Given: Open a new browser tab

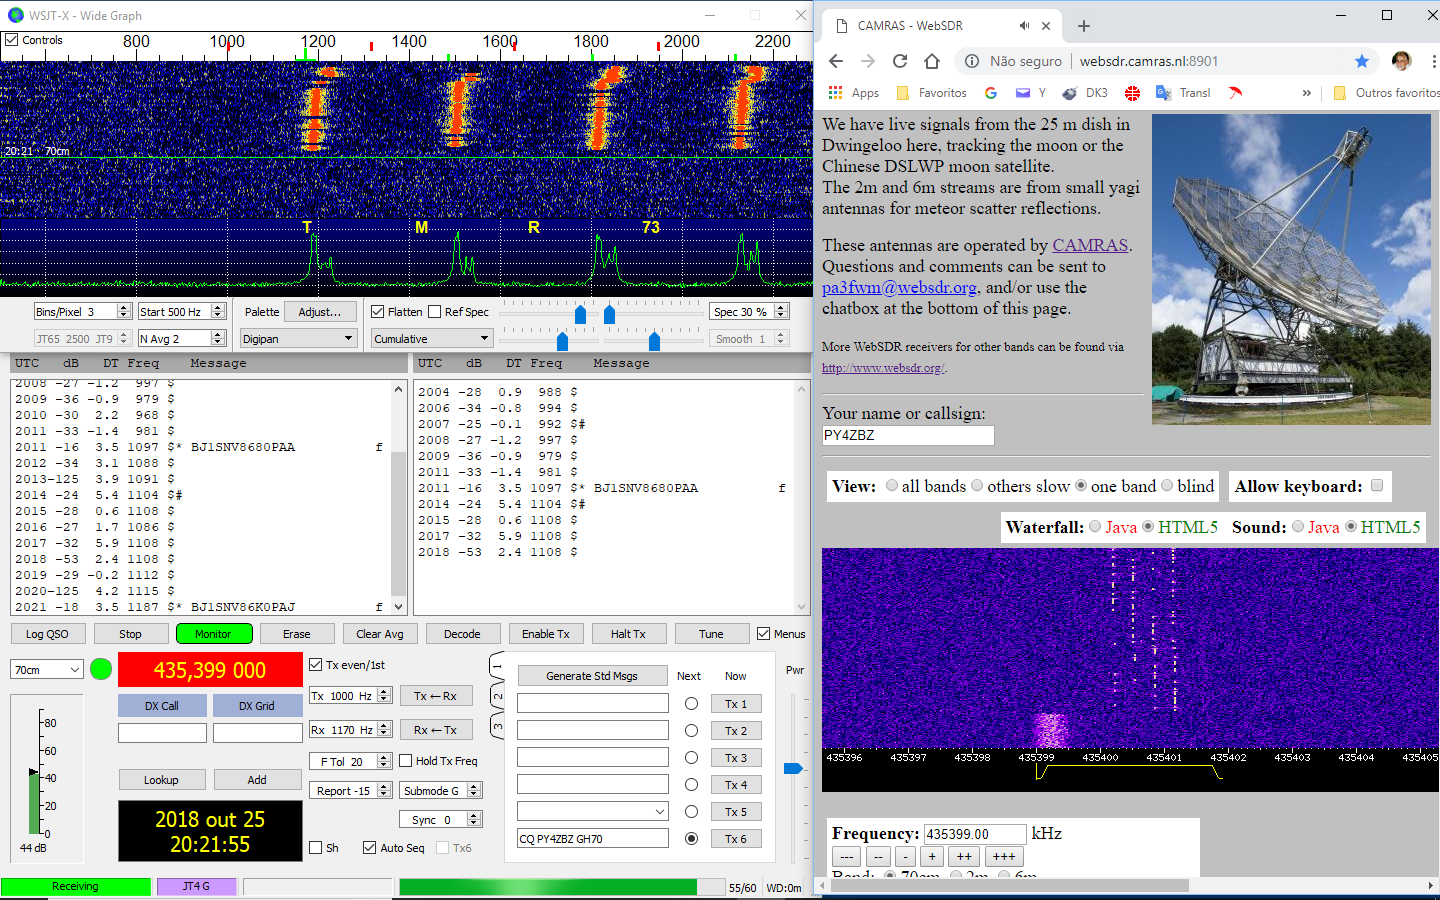Looking at the screenshot, I should pos(1084,26).
